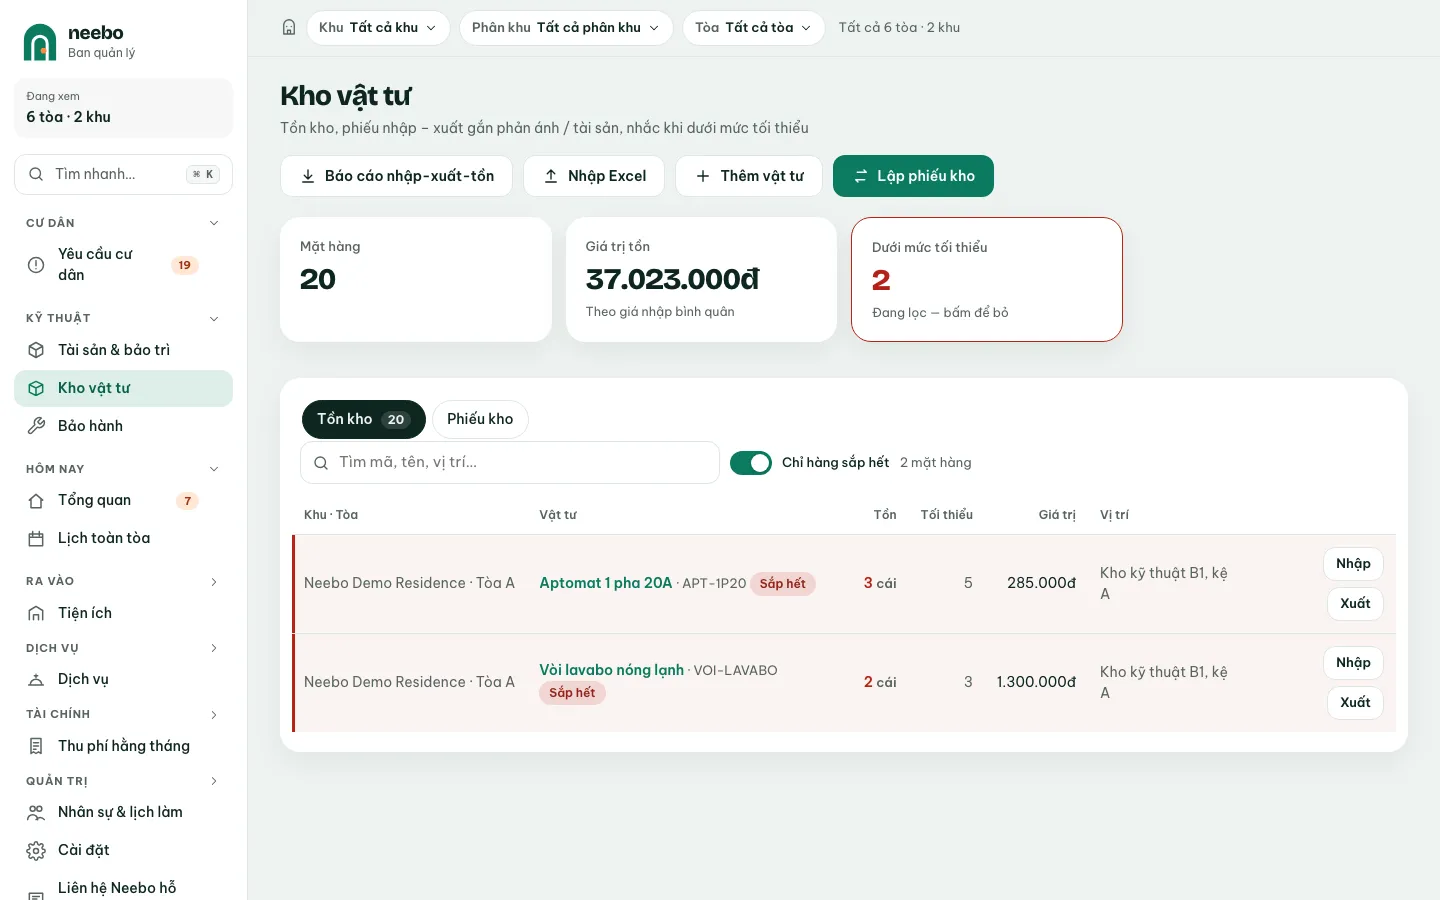
Task: Click the download icon on Báo cáo nhập-xuất-tồn
Action: coord(308,176)
